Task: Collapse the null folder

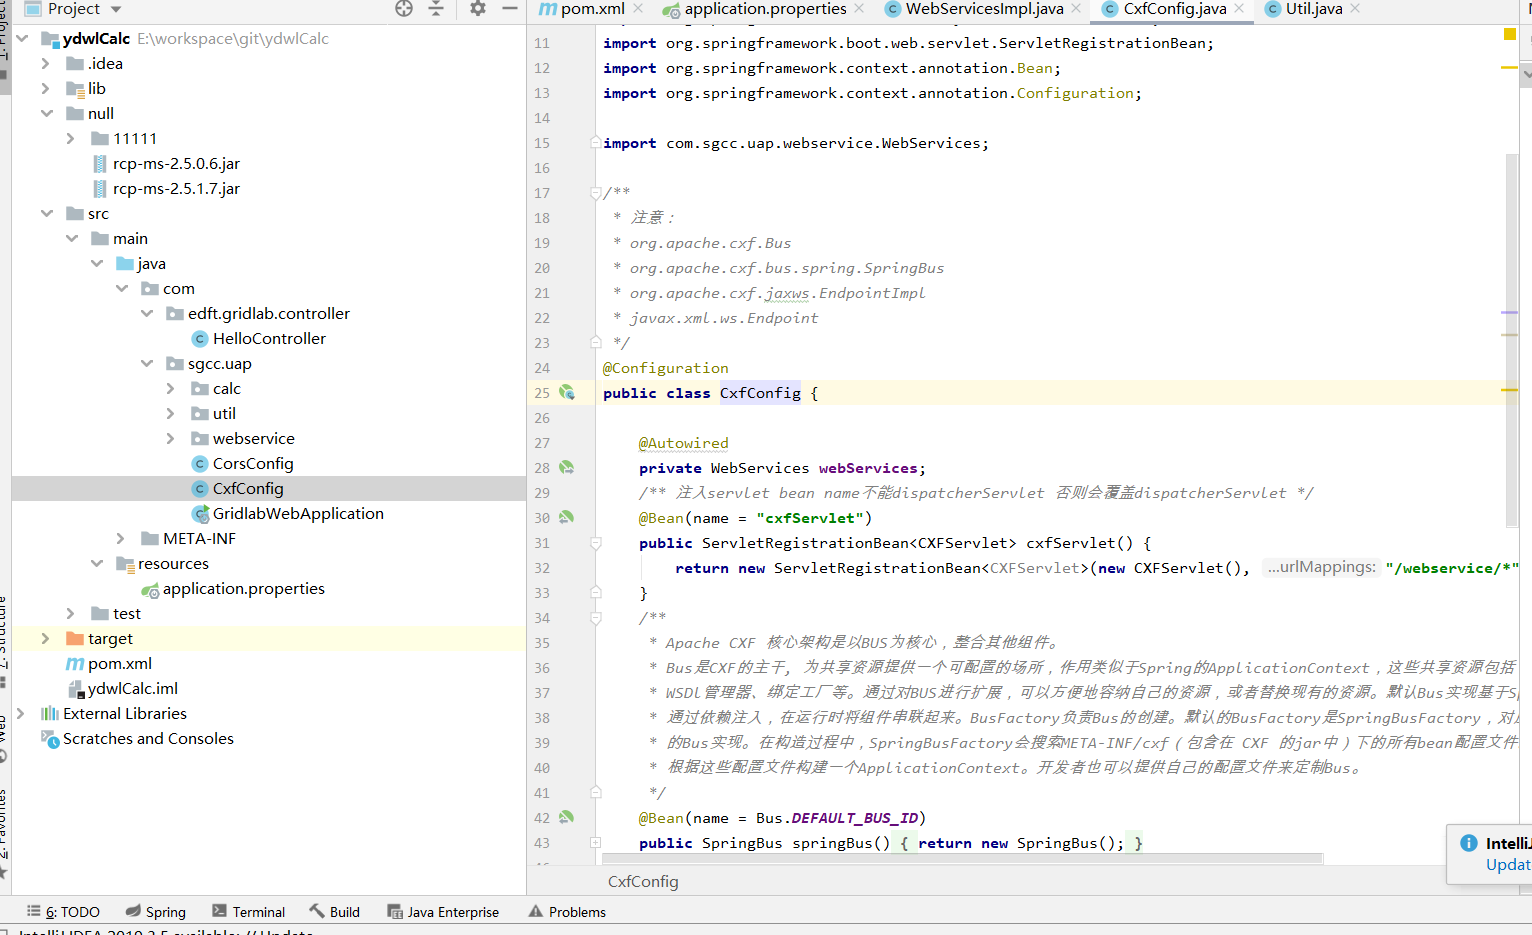Action: [x=46, y=114]
